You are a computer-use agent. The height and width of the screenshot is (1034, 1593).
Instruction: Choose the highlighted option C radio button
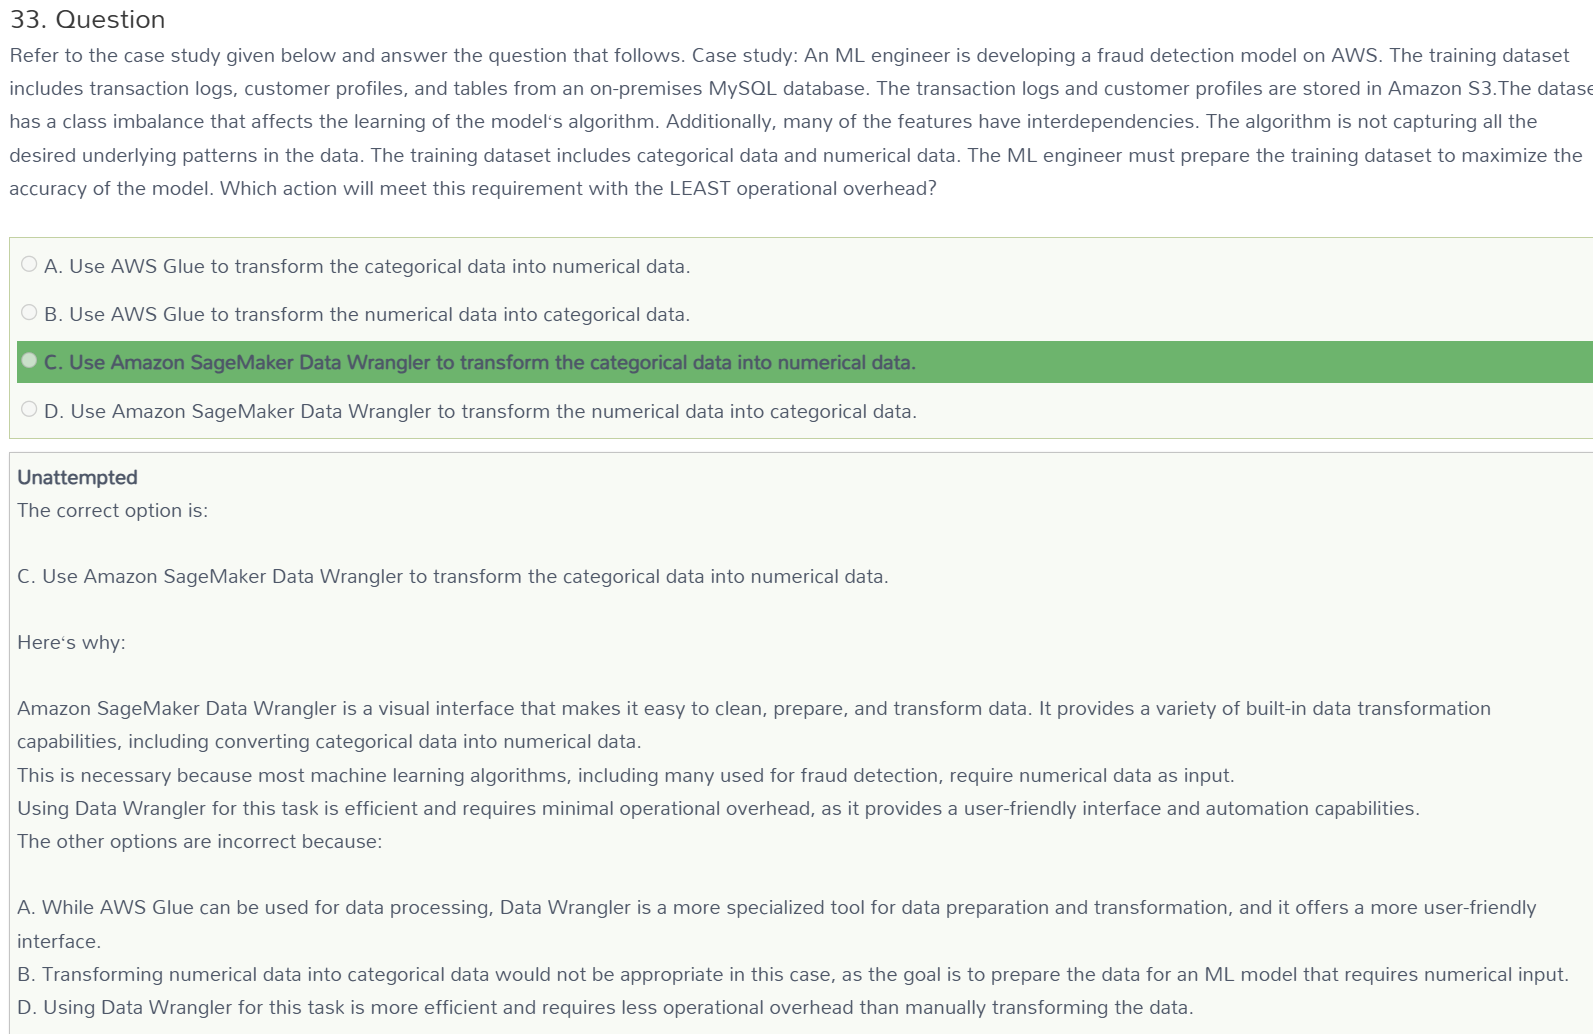point(29,360)
